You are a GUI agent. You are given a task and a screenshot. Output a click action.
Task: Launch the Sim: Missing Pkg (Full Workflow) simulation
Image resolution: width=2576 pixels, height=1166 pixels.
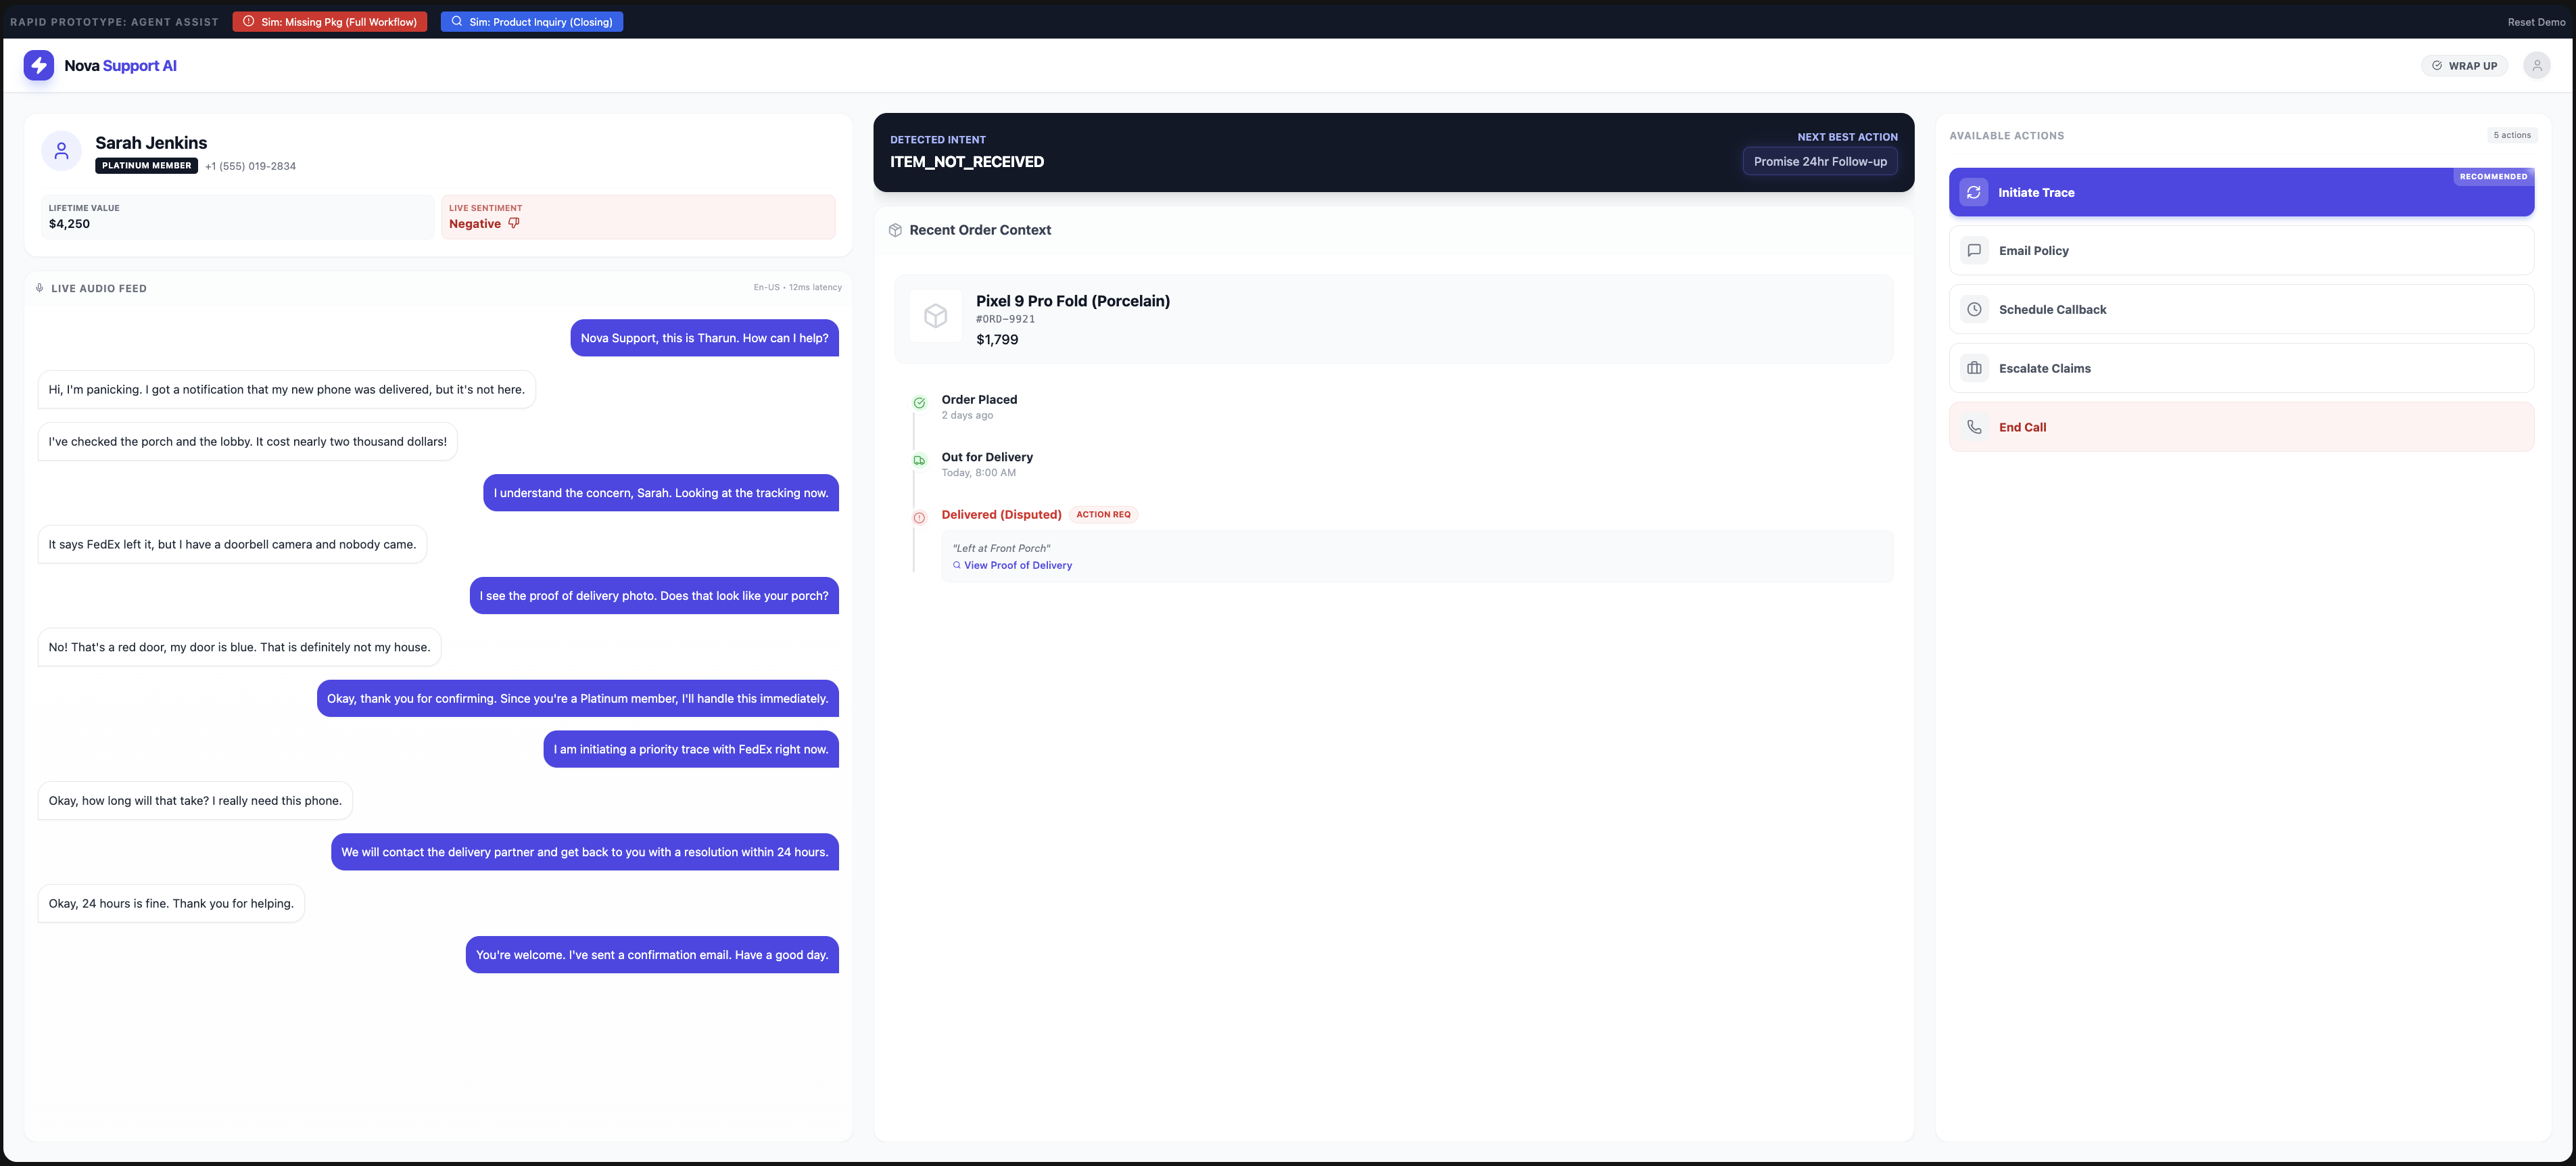point(330,22)
